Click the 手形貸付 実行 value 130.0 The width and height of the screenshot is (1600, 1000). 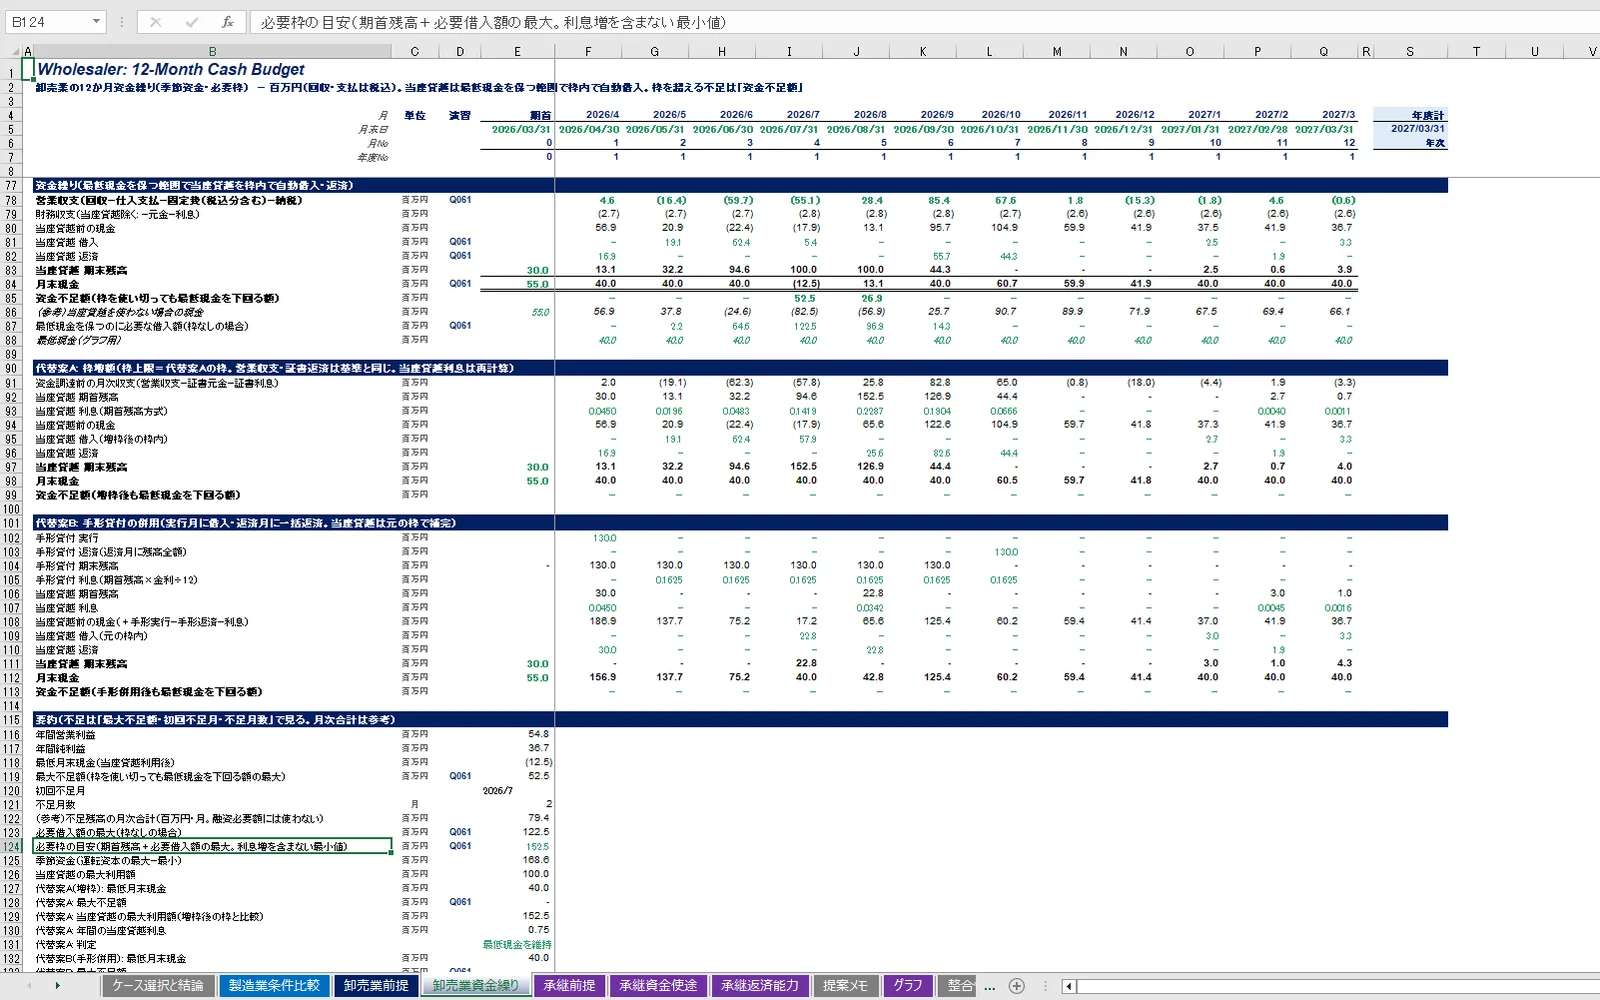tap(604, 538)
